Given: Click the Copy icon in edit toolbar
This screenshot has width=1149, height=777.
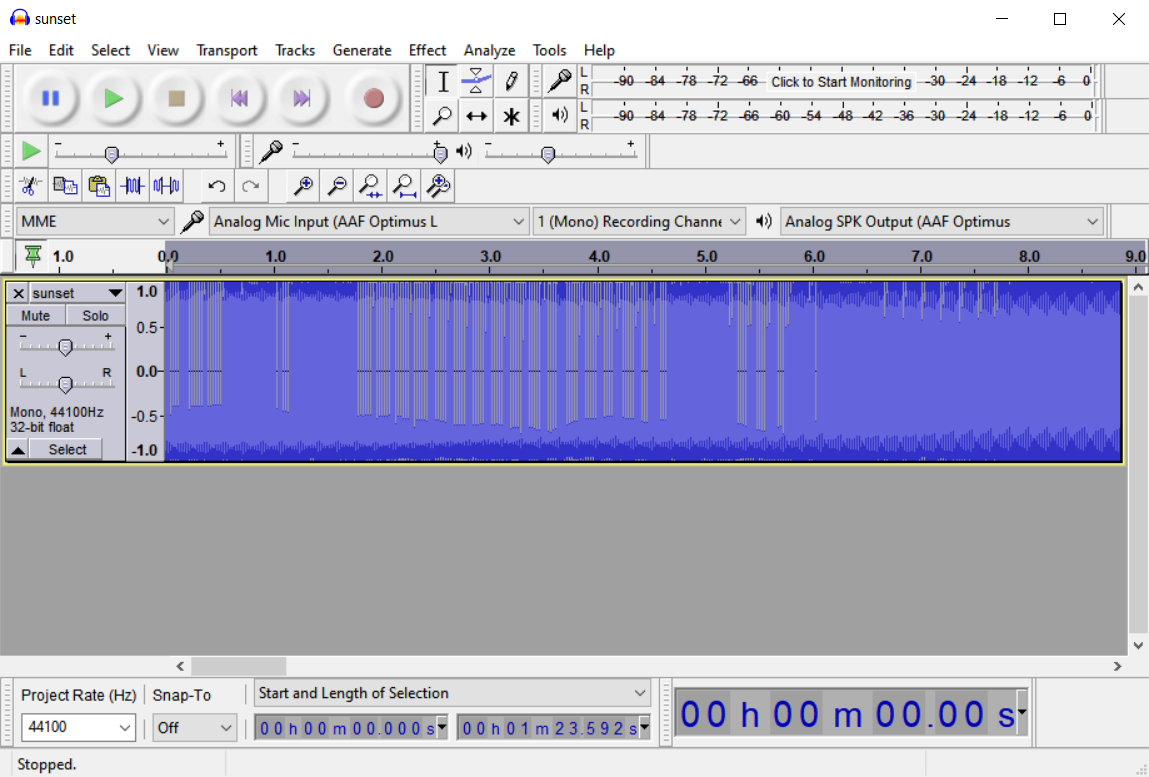Looking at the screenshot, I should 65,186.
